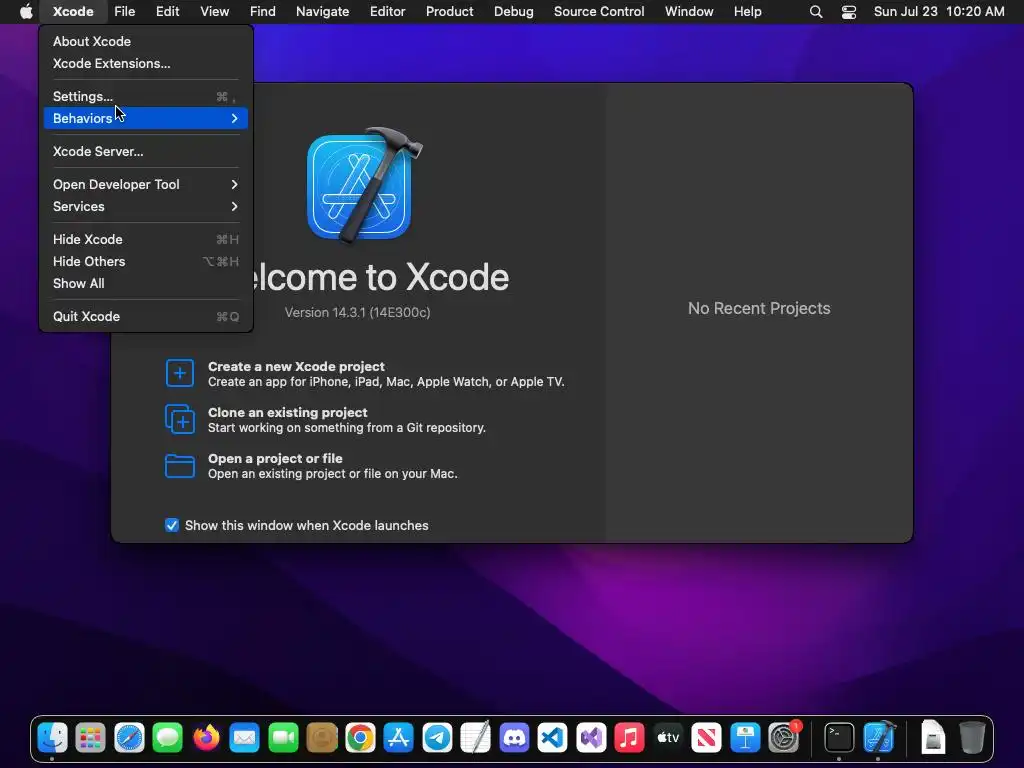
Task: Expand the Behaviors submenu
Action: [x=146, y=118]
